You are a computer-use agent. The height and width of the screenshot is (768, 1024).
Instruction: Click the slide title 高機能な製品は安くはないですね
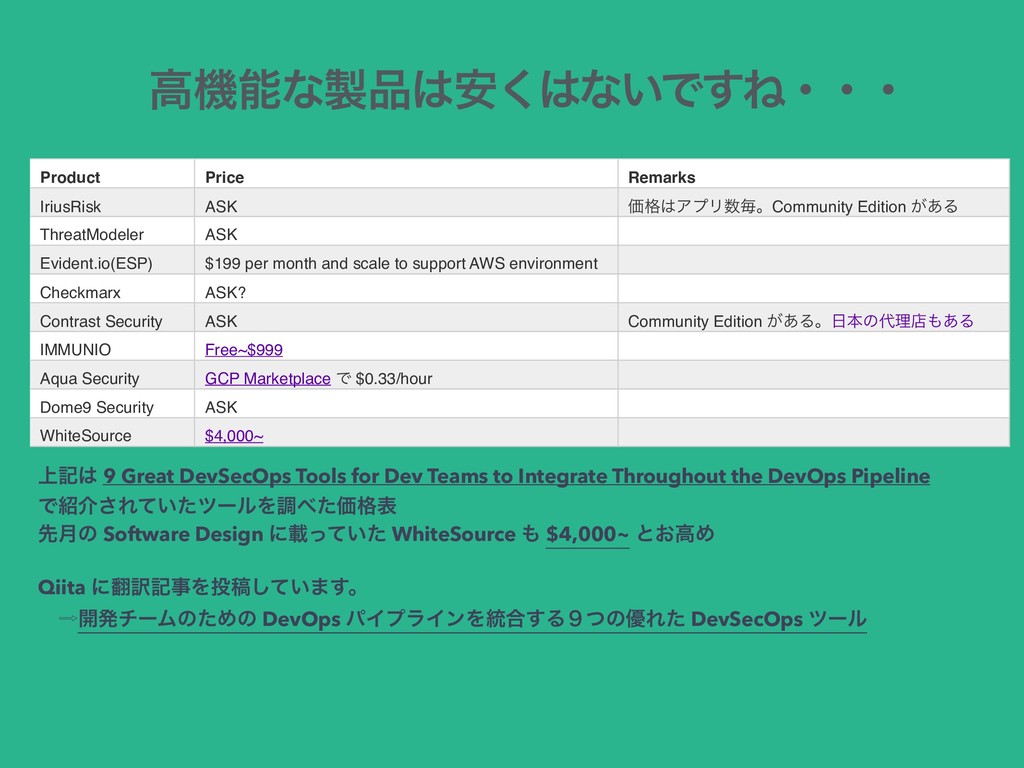522,89
